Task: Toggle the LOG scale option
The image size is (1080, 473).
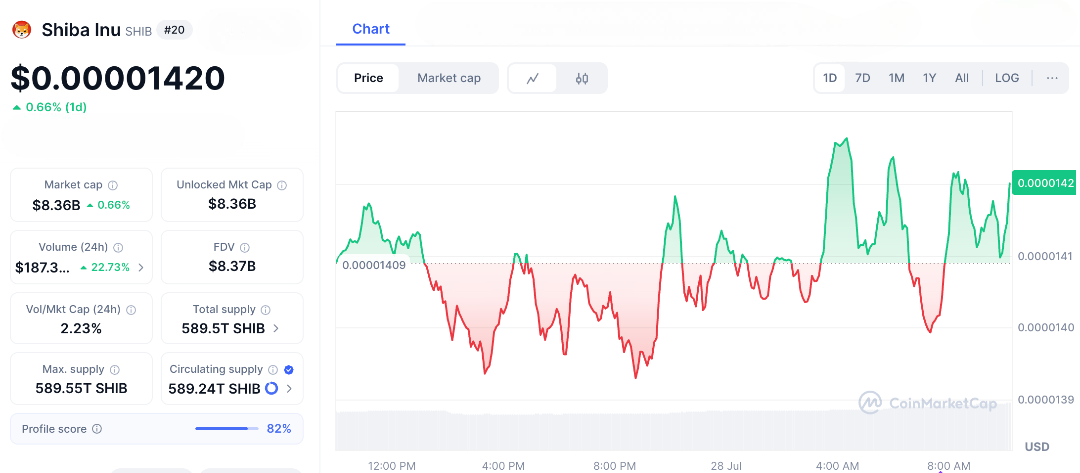Action: pos(1007,78)
